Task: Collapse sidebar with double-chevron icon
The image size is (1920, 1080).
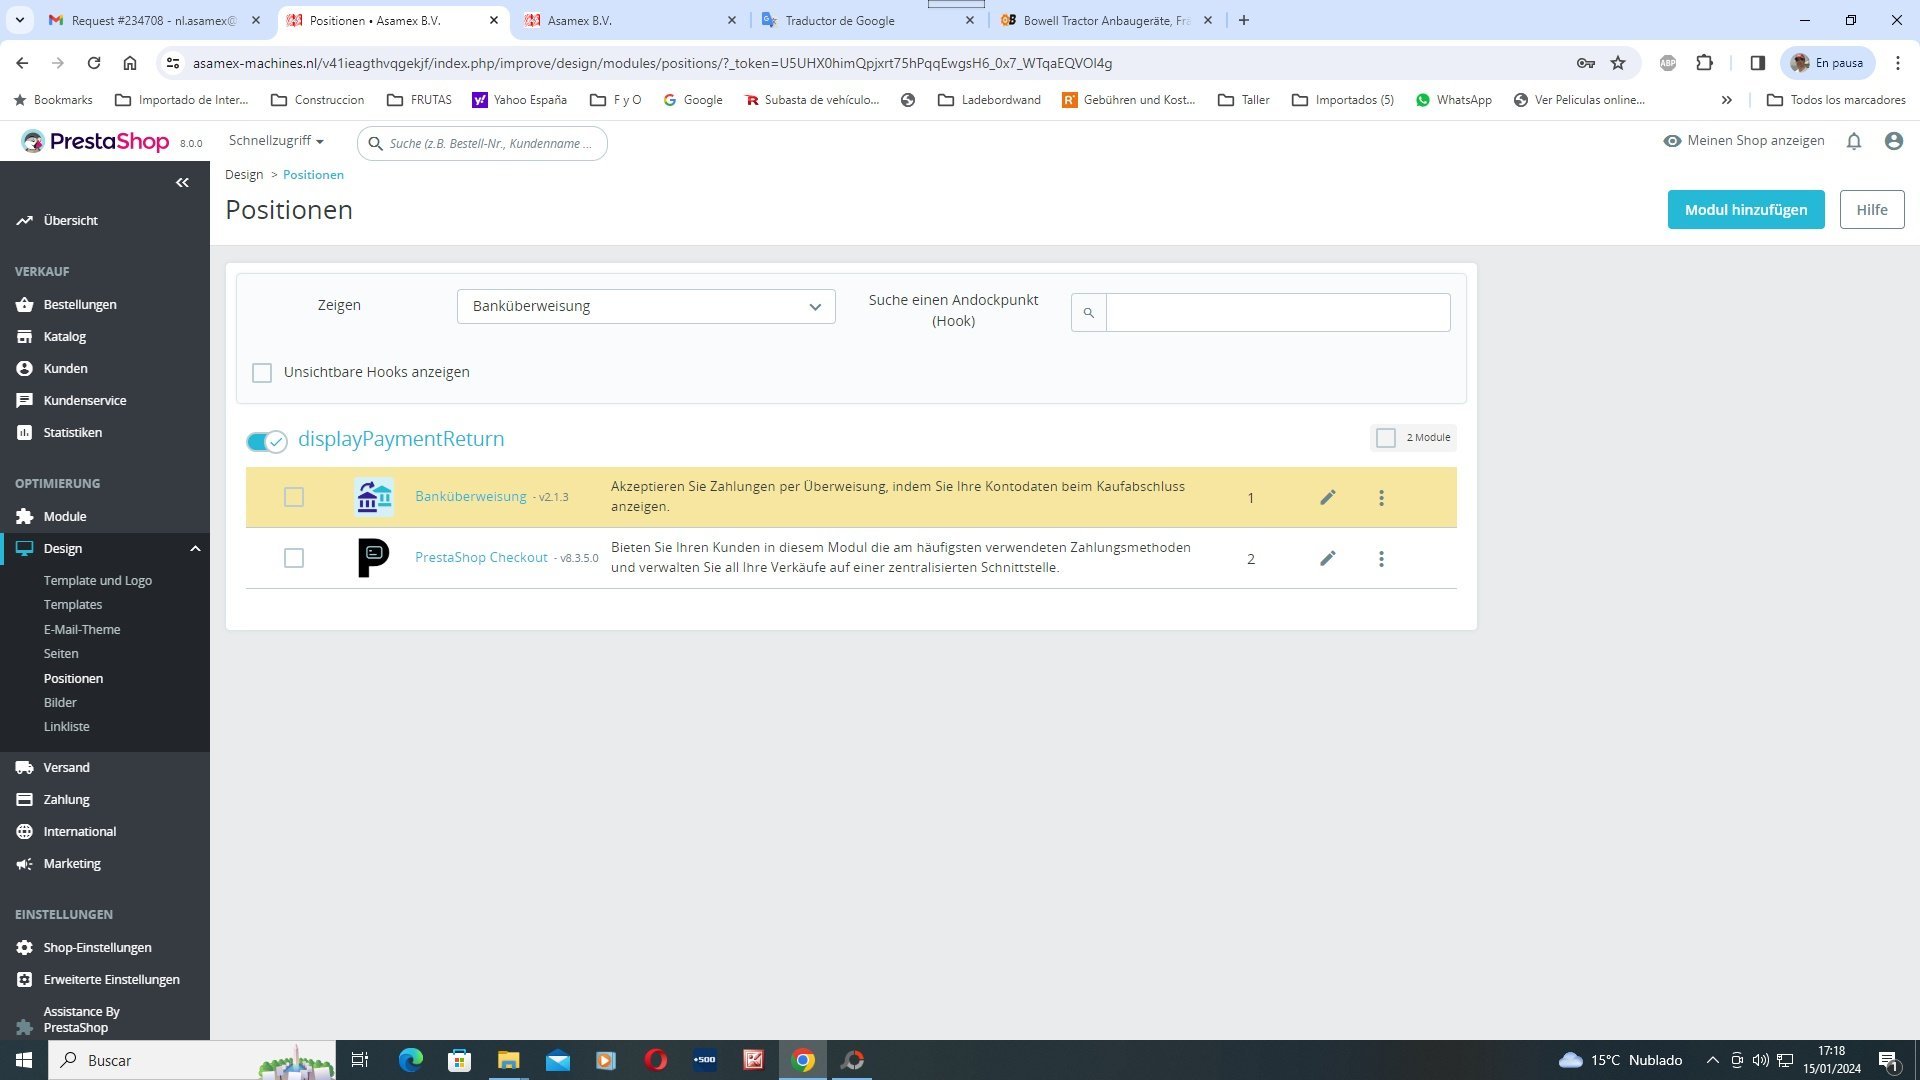Action: [182, 182]
